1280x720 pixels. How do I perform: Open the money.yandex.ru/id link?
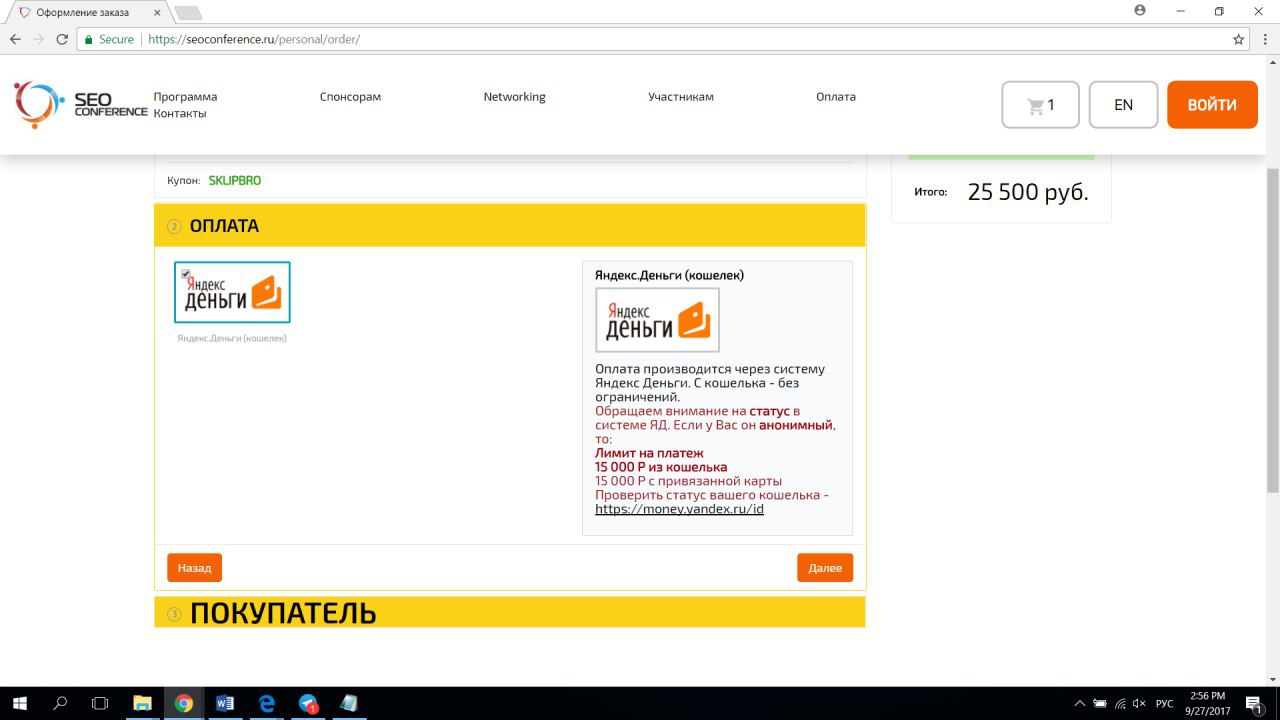click(679, 509)
